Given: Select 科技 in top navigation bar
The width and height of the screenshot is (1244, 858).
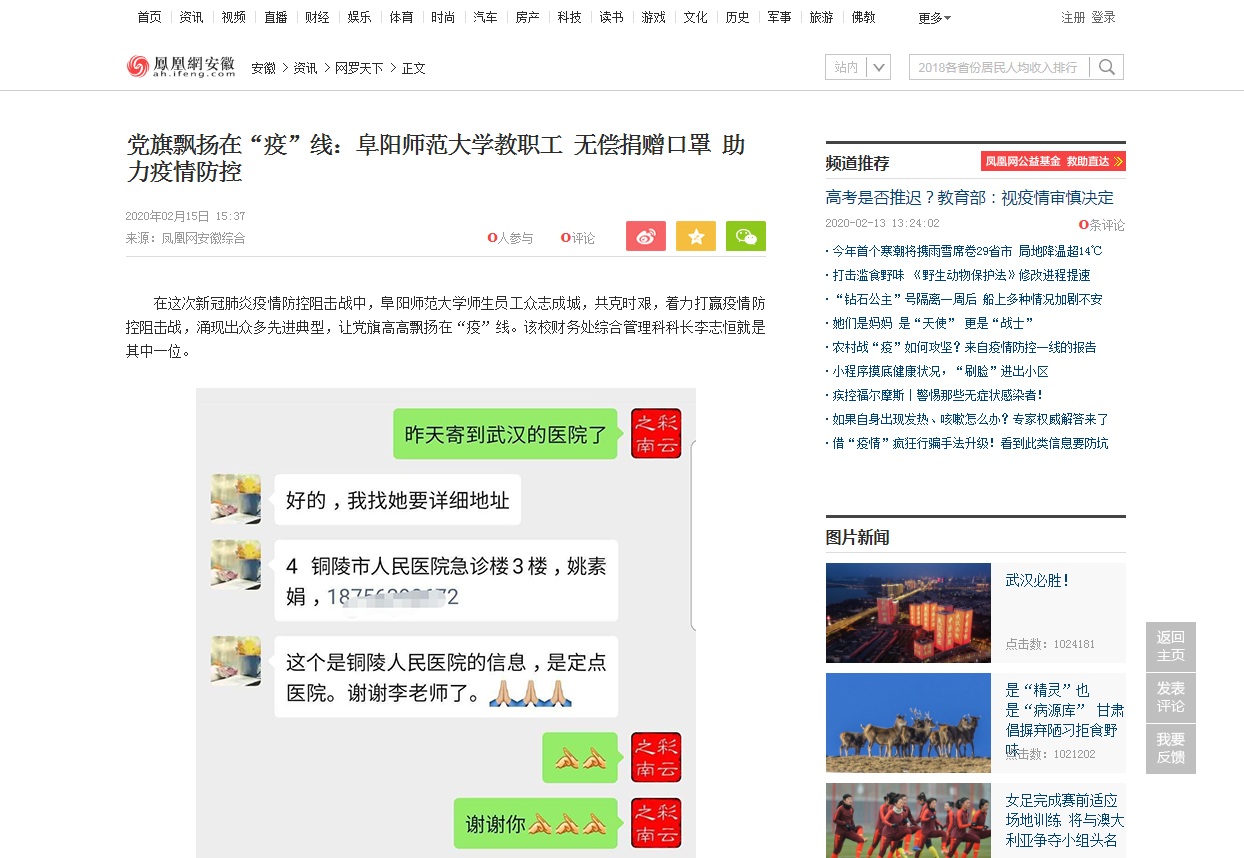Looking at the screenshot, I should (x=569, y=18).
